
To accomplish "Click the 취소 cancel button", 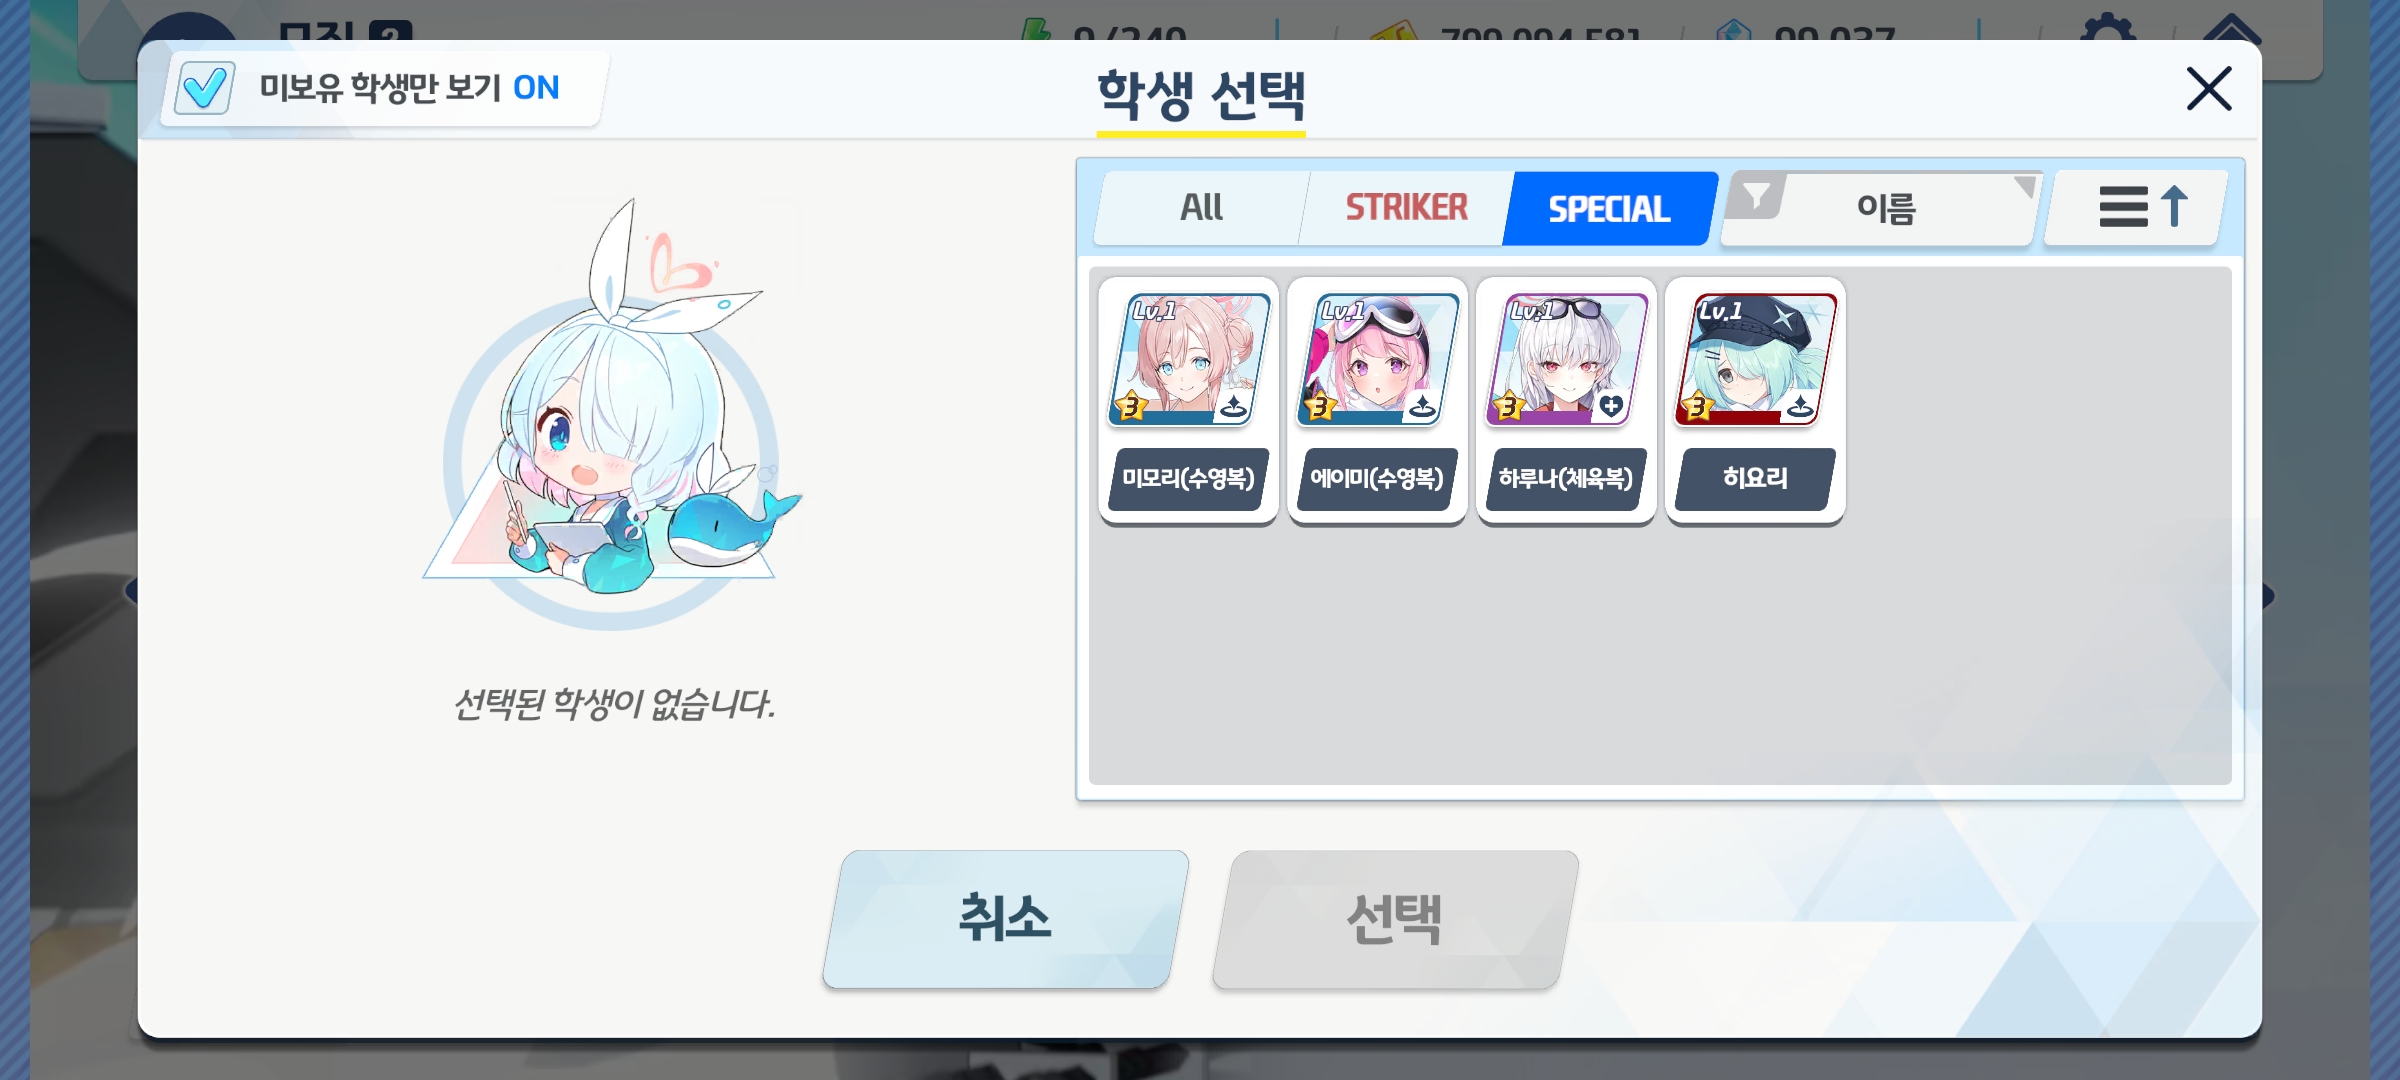I will pos(1006,919).
